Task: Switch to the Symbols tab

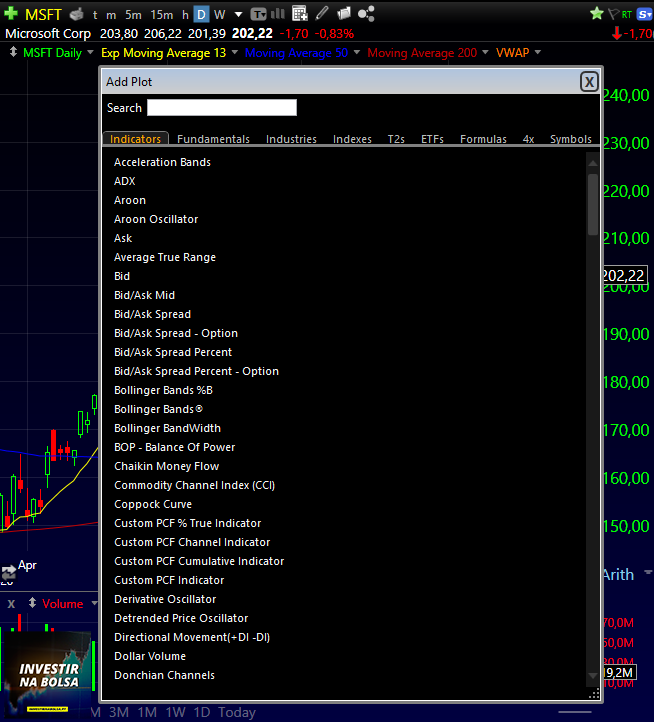Action: (x=571, y=139)
